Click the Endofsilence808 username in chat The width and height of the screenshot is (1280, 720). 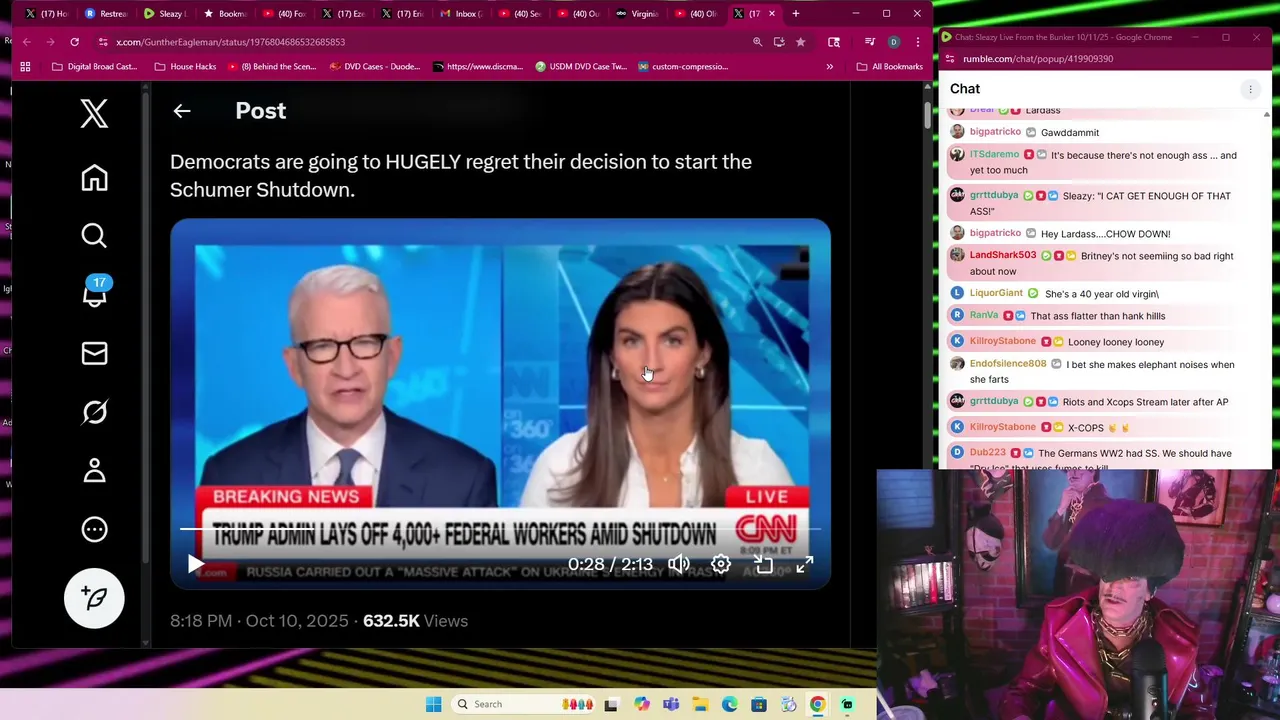[1008, 364]
